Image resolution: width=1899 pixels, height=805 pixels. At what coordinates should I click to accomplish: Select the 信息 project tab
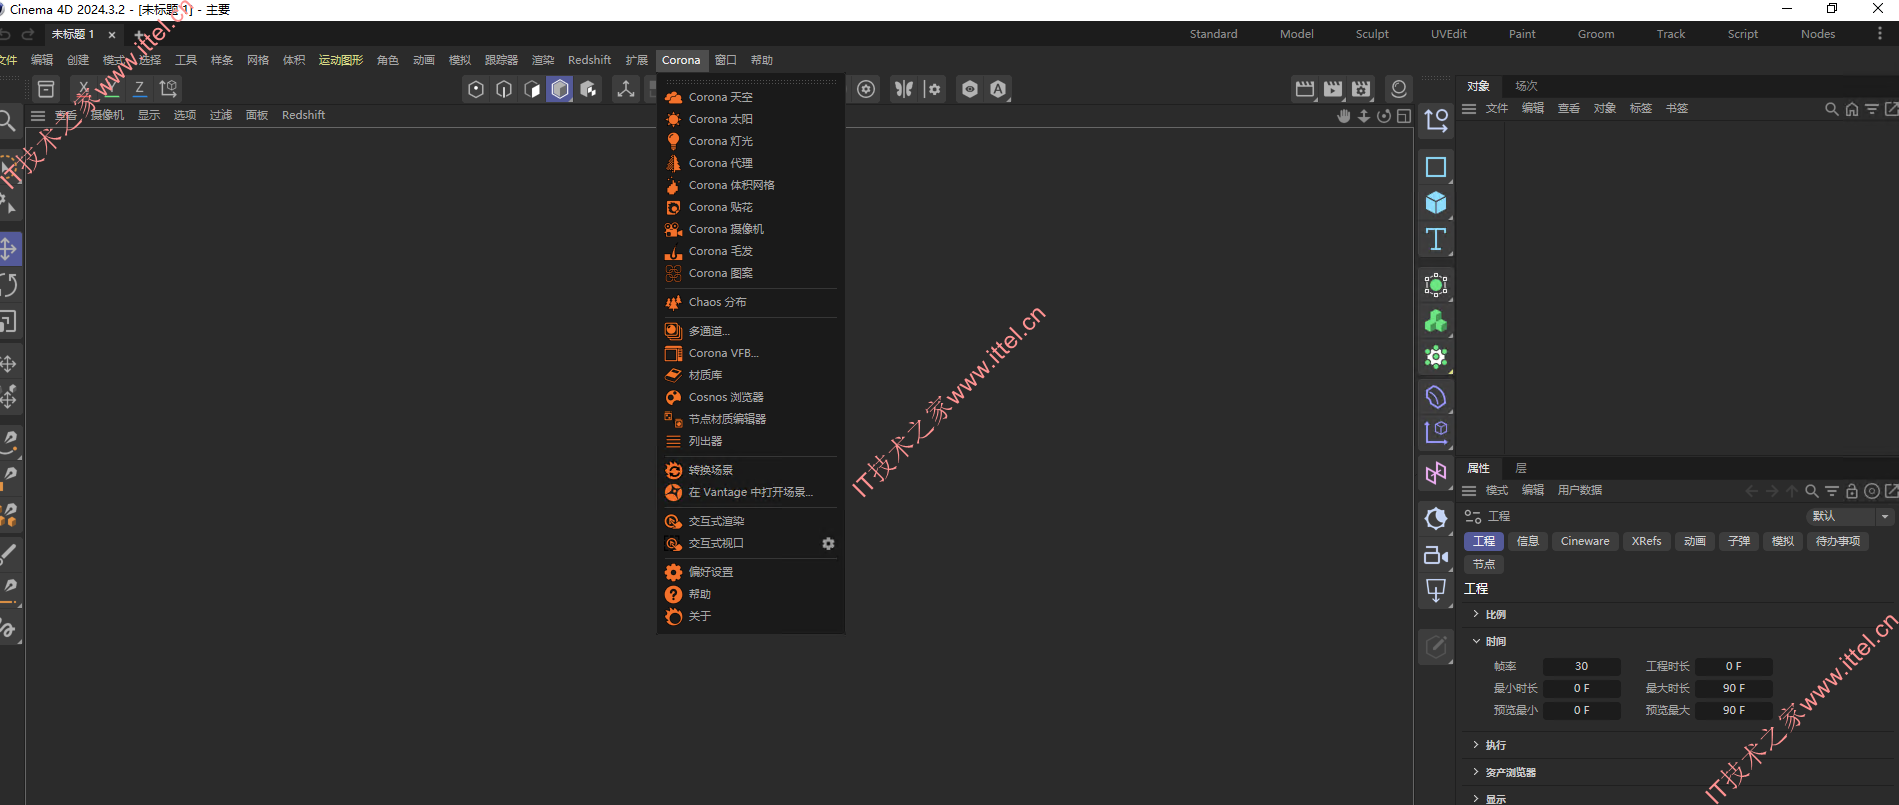[x=1527, y=541]
